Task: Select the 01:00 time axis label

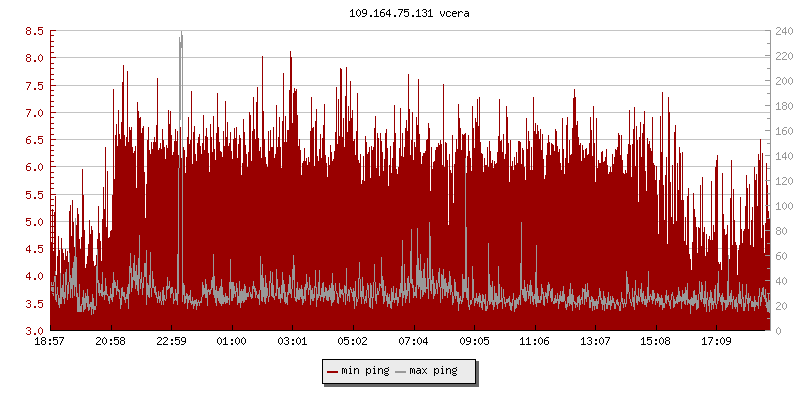Action: tap(232, 342)
